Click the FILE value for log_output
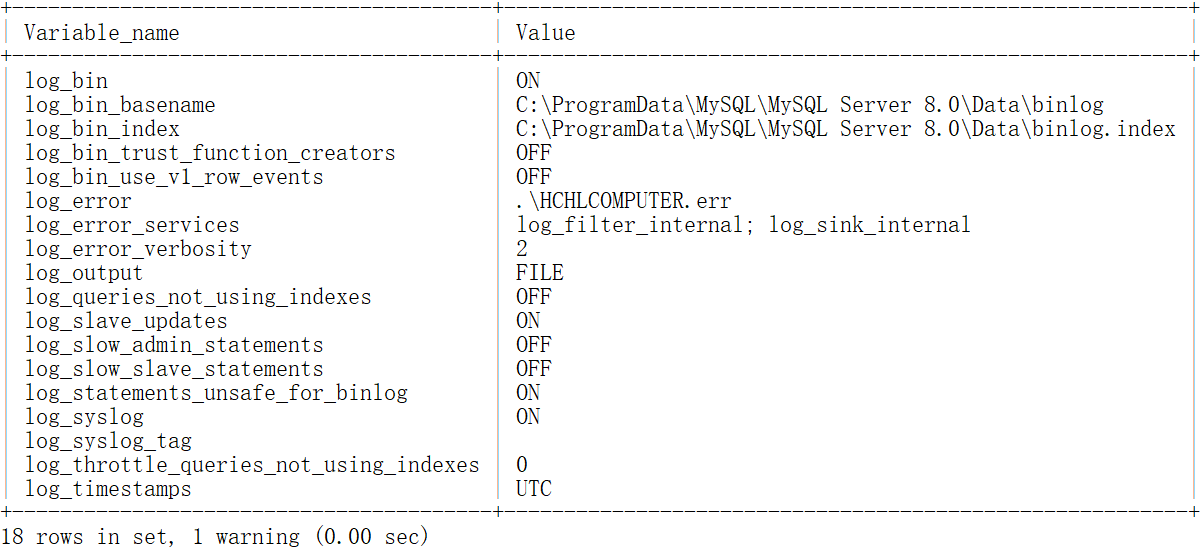 tap(540, 273)
